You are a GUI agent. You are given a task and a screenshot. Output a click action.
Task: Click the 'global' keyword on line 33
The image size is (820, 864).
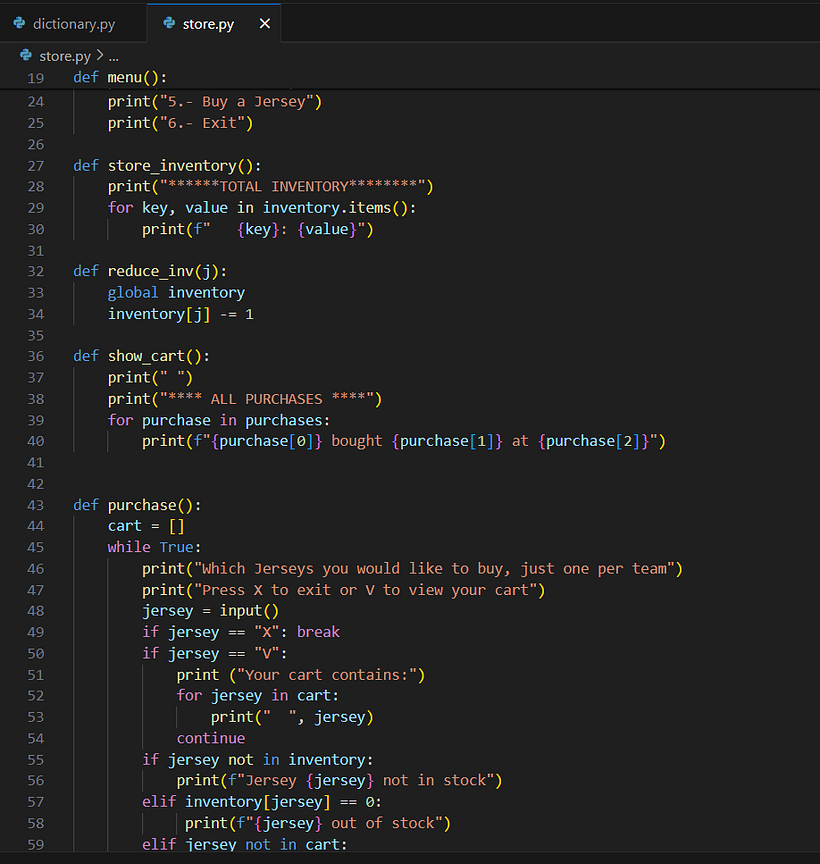coord(133,292)
